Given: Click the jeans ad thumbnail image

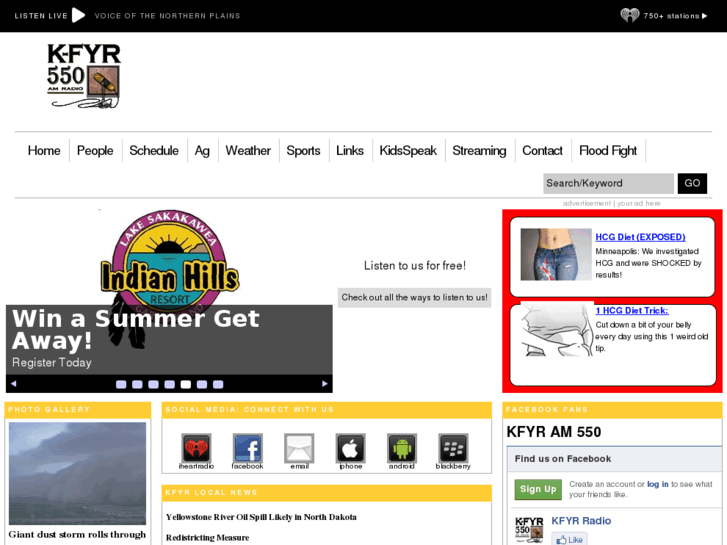Looking at the screenshot, I should tap(556, 254).
